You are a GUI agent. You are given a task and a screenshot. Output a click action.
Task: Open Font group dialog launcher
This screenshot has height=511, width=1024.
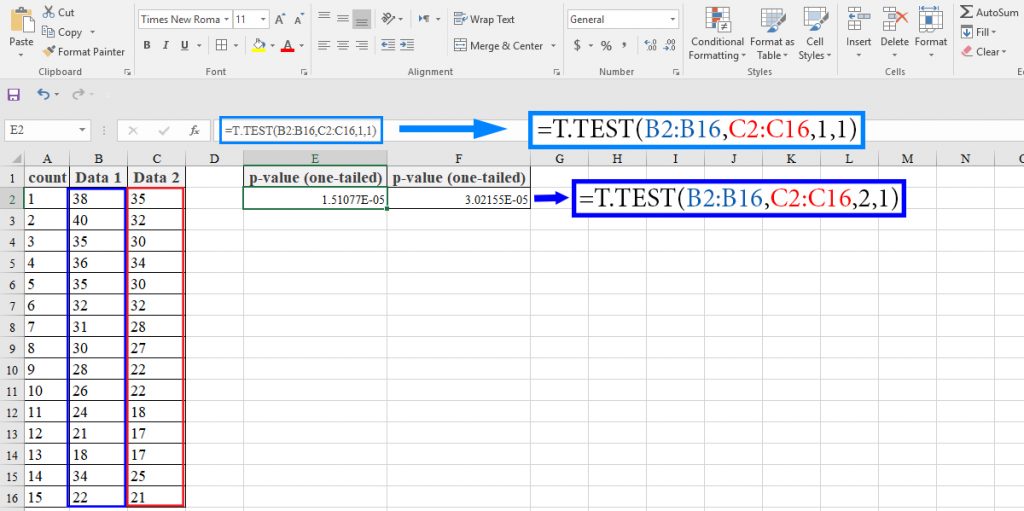304,72
